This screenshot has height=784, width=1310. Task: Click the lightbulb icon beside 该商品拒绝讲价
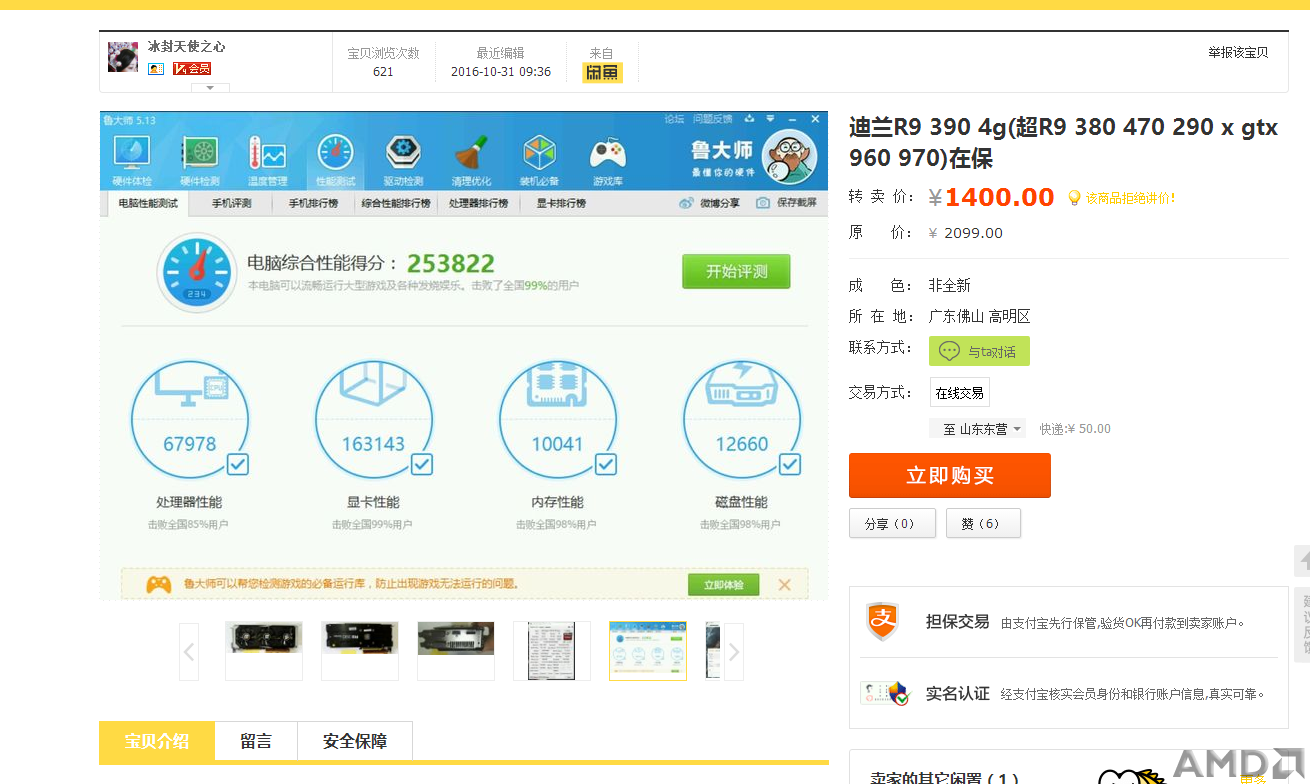1075,198
